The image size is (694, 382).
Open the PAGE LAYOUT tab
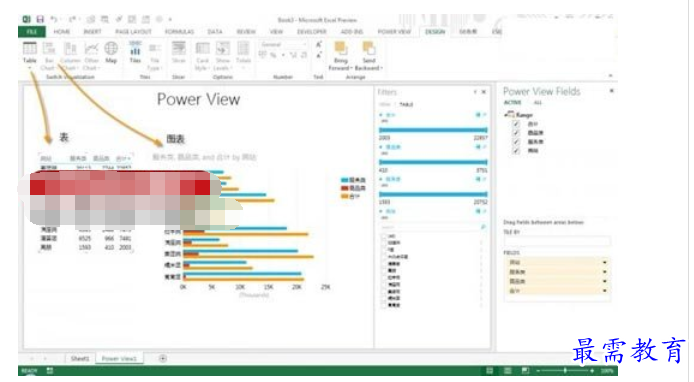(x=133, y=32)
